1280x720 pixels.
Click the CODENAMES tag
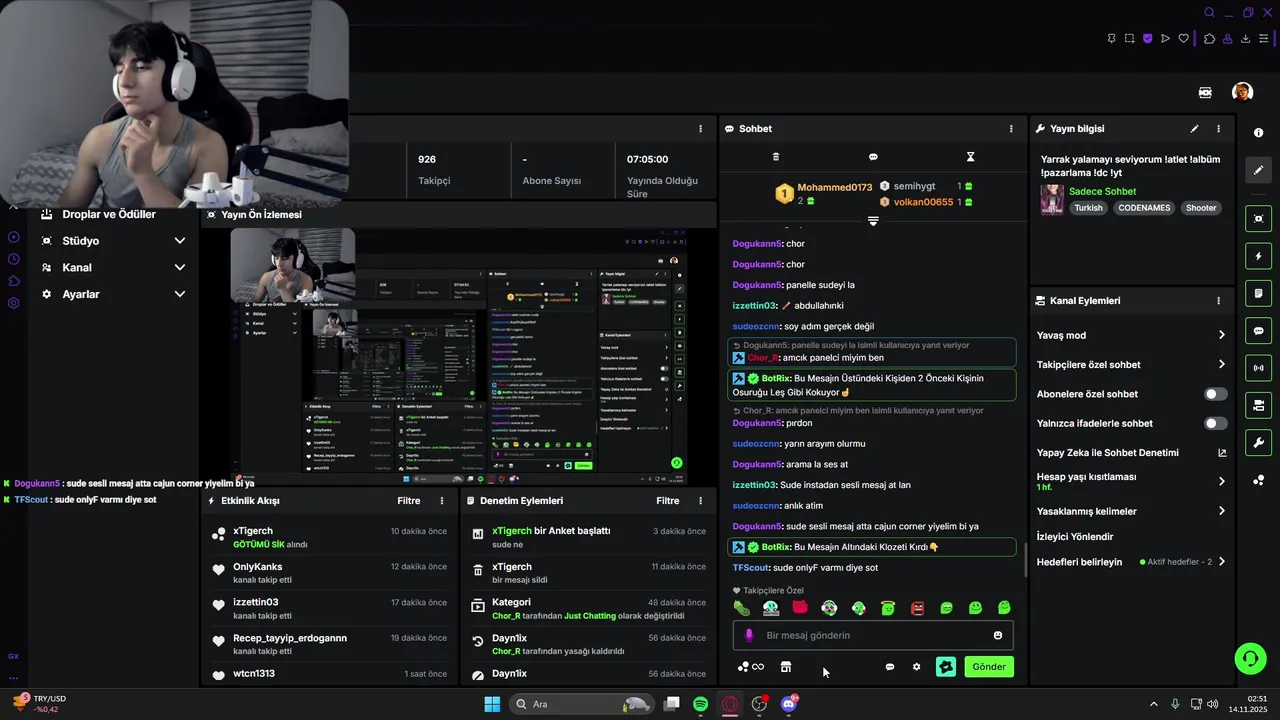1144,208
